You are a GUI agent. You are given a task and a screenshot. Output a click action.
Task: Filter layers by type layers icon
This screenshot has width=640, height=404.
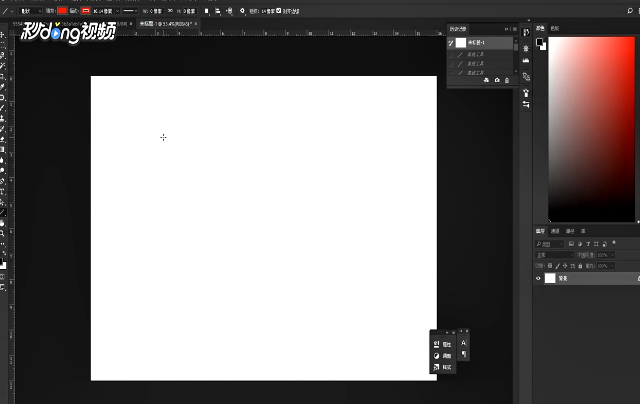588,244
